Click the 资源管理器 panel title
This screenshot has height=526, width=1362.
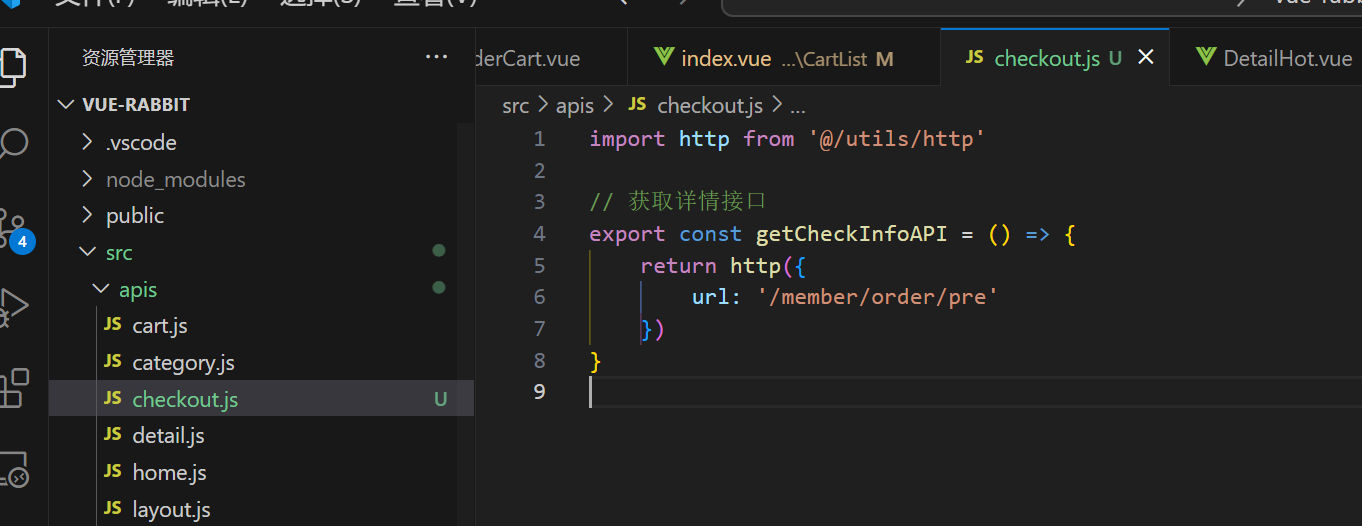click(x=128, y=58)
